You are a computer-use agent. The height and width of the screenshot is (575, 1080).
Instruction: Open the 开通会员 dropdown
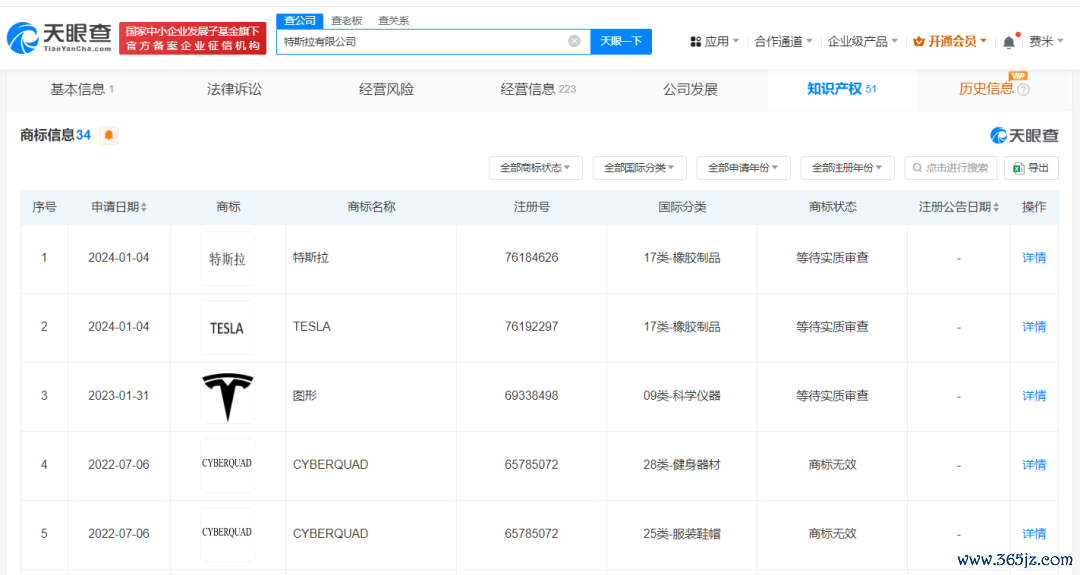click(950, 42)
